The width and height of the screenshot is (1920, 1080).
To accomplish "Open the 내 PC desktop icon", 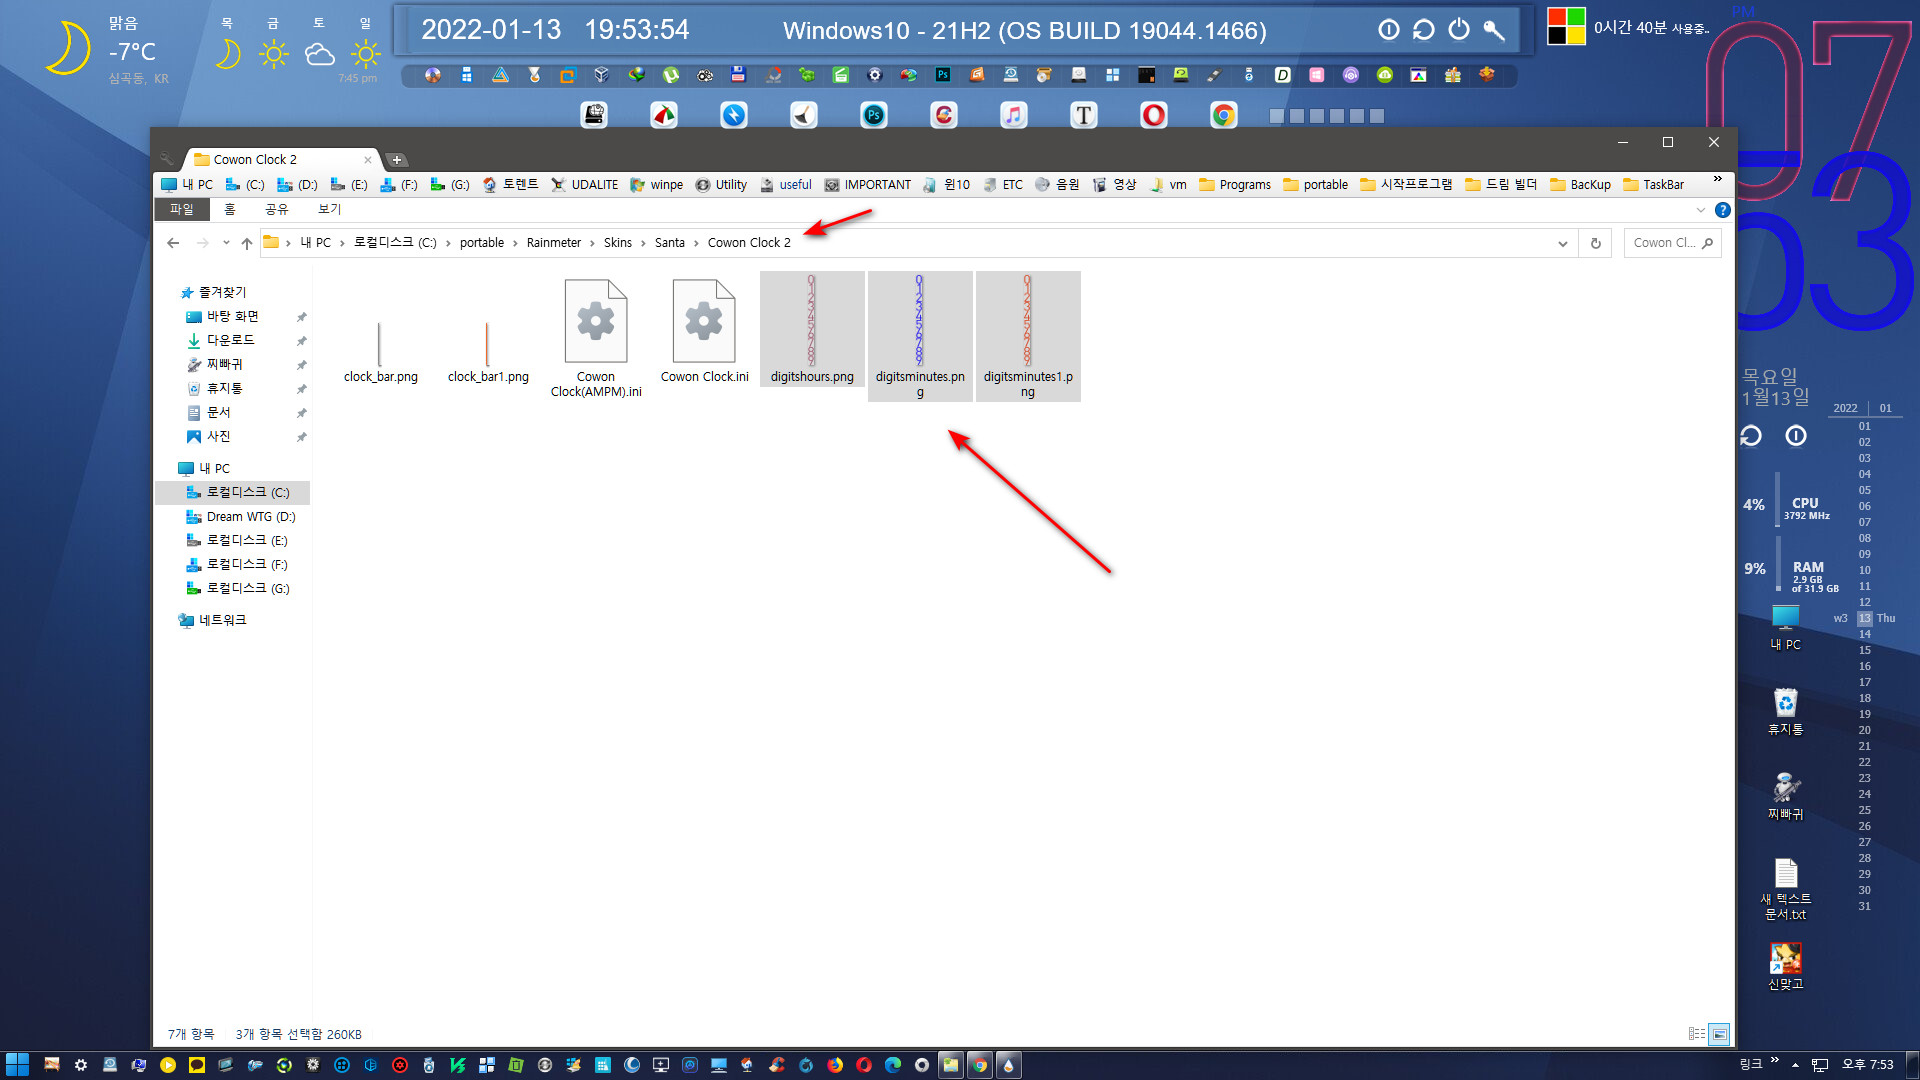I will click(1786, 627).
